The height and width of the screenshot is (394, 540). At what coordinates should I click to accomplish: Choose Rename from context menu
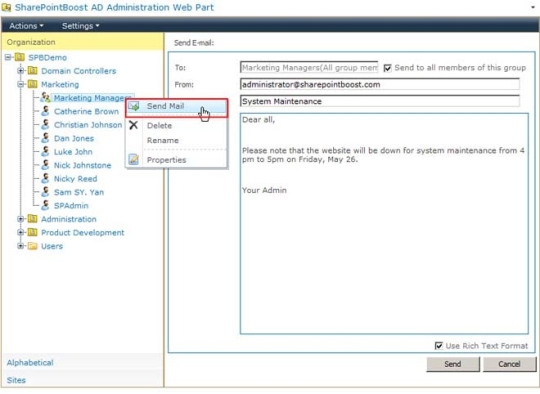176,140
